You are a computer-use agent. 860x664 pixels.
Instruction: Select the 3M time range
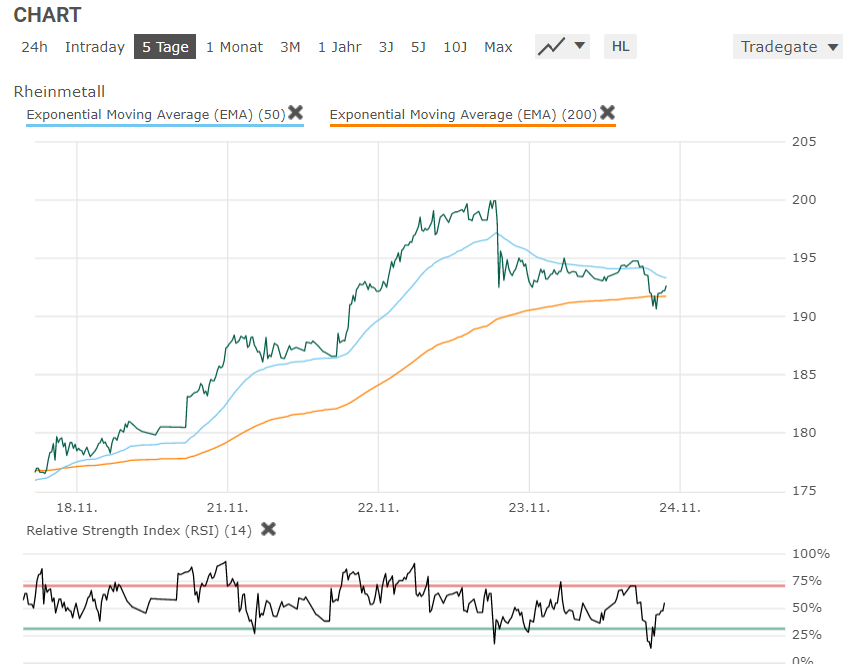290,47
